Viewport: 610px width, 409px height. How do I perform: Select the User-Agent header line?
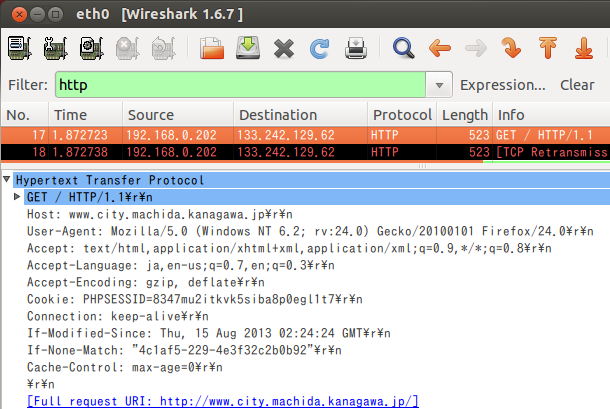pyautogui.click(x=310, y=231)
